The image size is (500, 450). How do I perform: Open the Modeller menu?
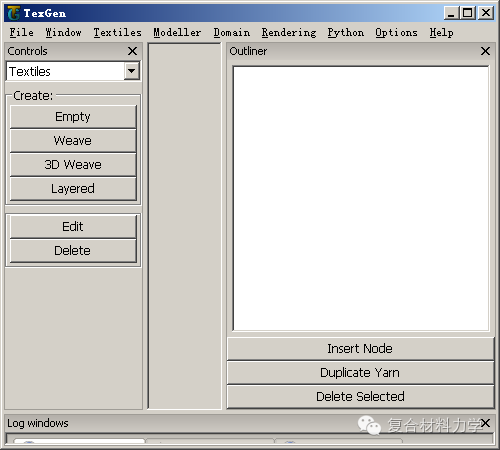tap(177, 32)
